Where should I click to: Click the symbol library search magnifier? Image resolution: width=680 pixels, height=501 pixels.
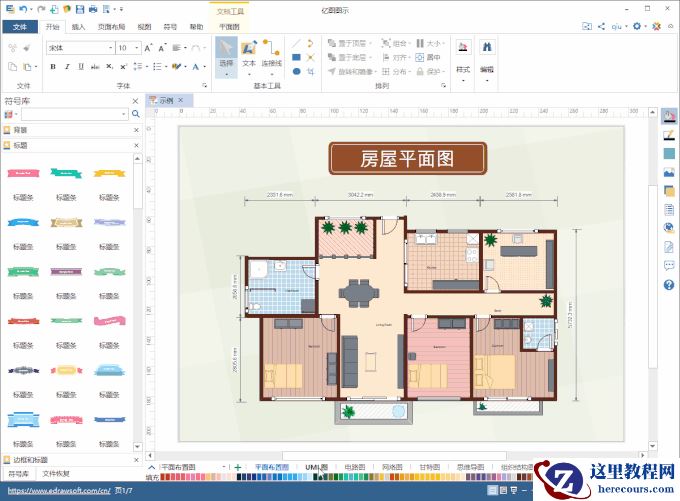pos(136,114)
